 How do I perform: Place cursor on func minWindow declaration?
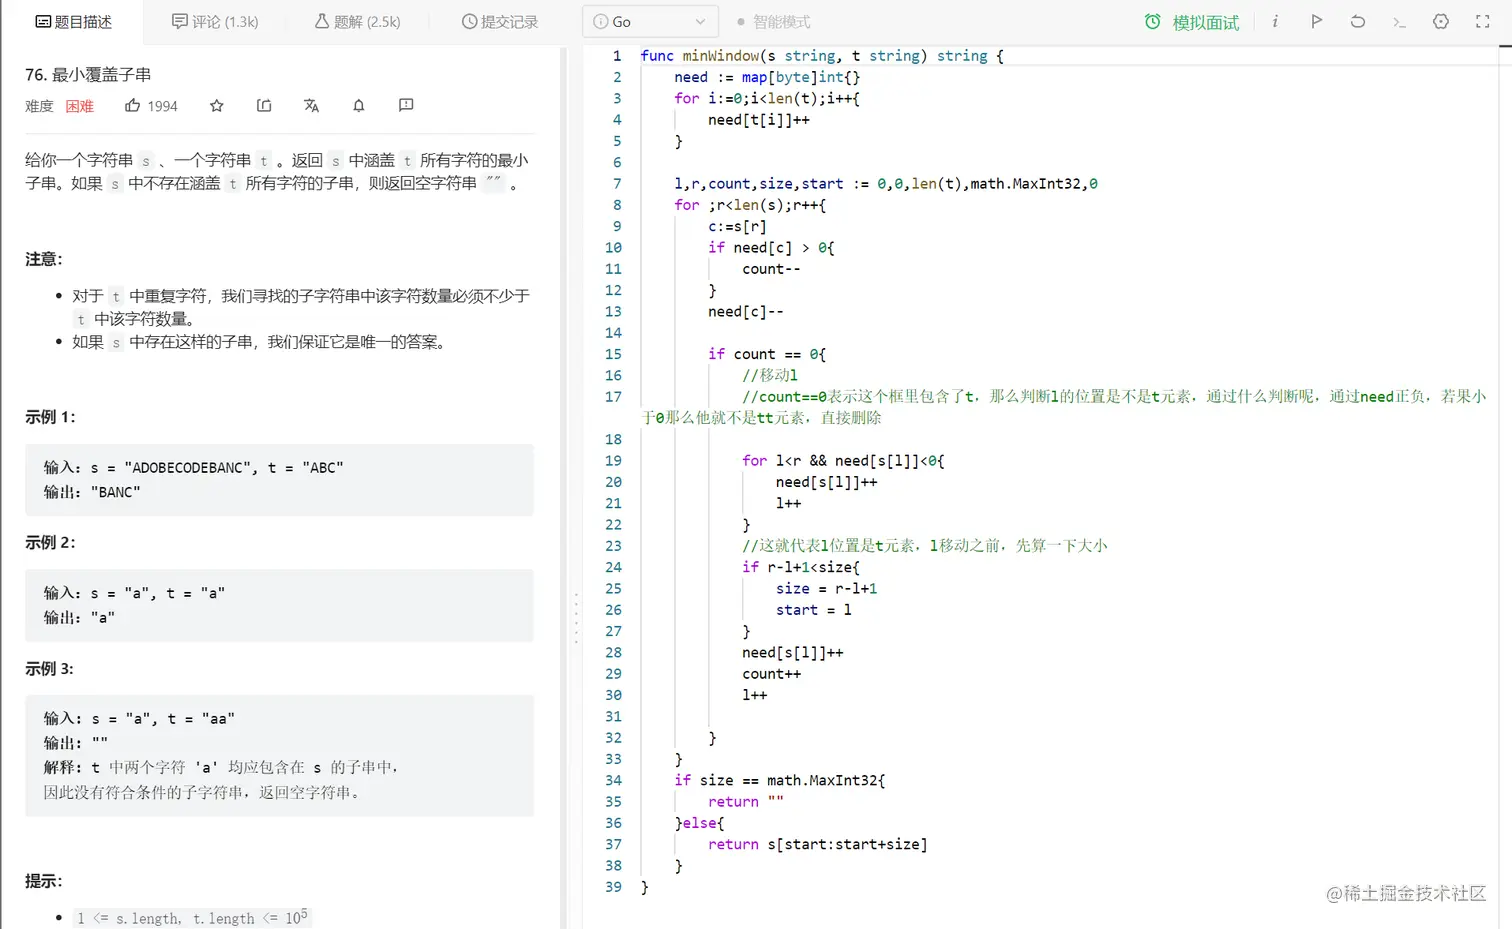click(x=822, y=56)
